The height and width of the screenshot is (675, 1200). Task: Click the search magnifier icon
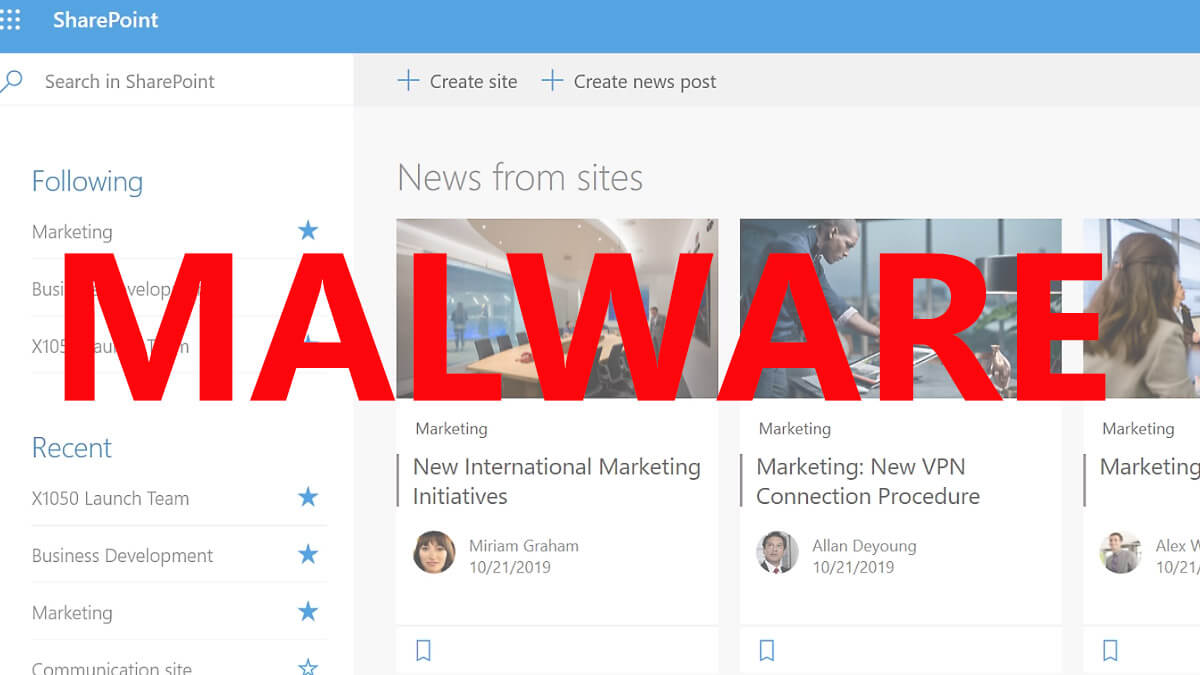pyautogui.click(x=11, y=81)
